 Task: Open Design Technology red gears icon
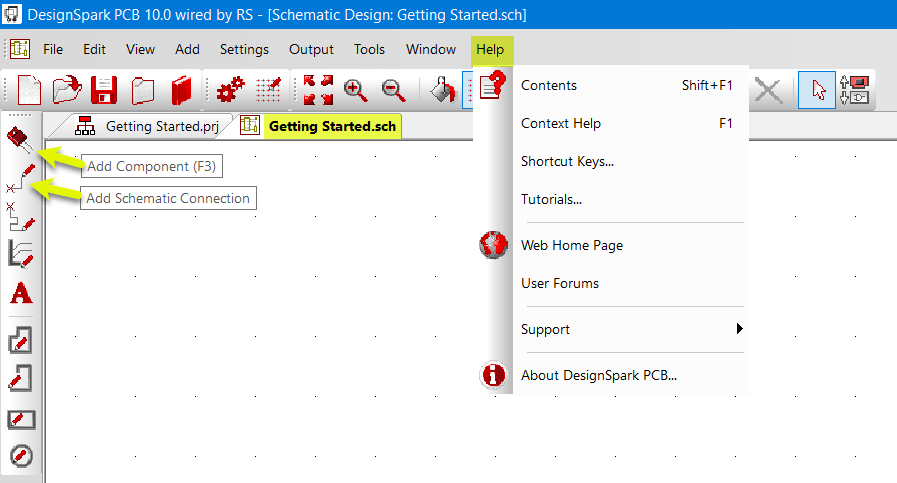coord(230,90)
